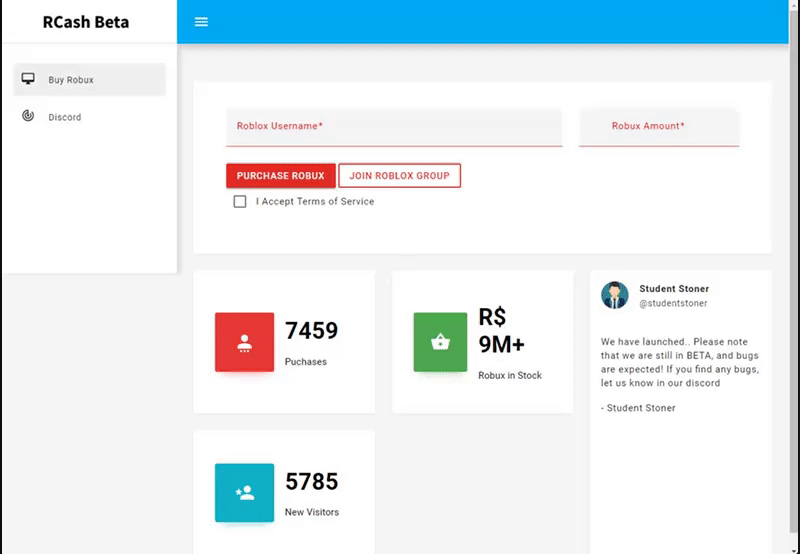Open the hamburger menu icon
The image size is (800, 554).
pos(201,22)
